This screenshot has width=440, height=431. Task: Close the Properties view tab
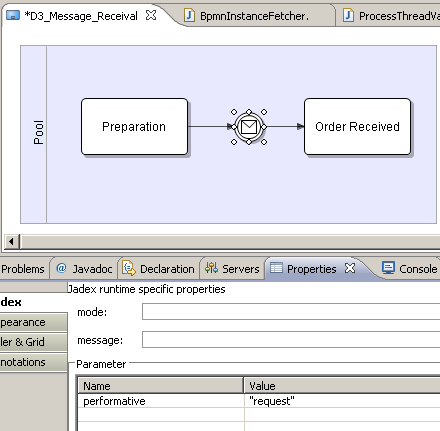350,268
